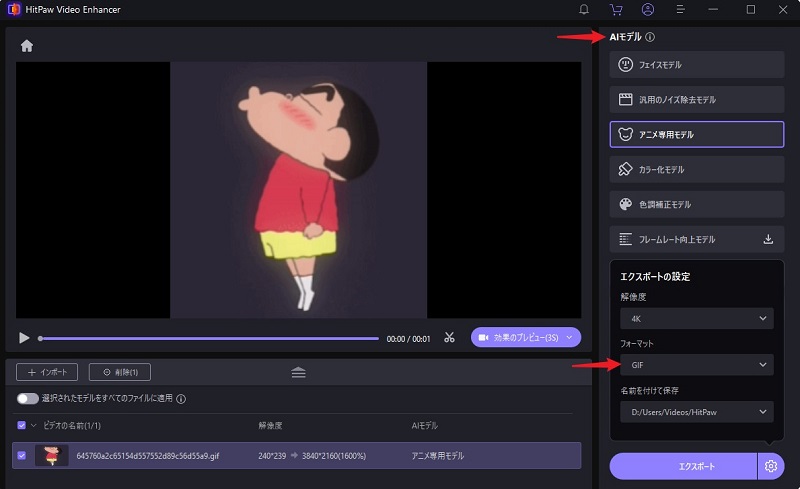
Task: Click the 解像度 column header
Action: (x=270, y=425)
